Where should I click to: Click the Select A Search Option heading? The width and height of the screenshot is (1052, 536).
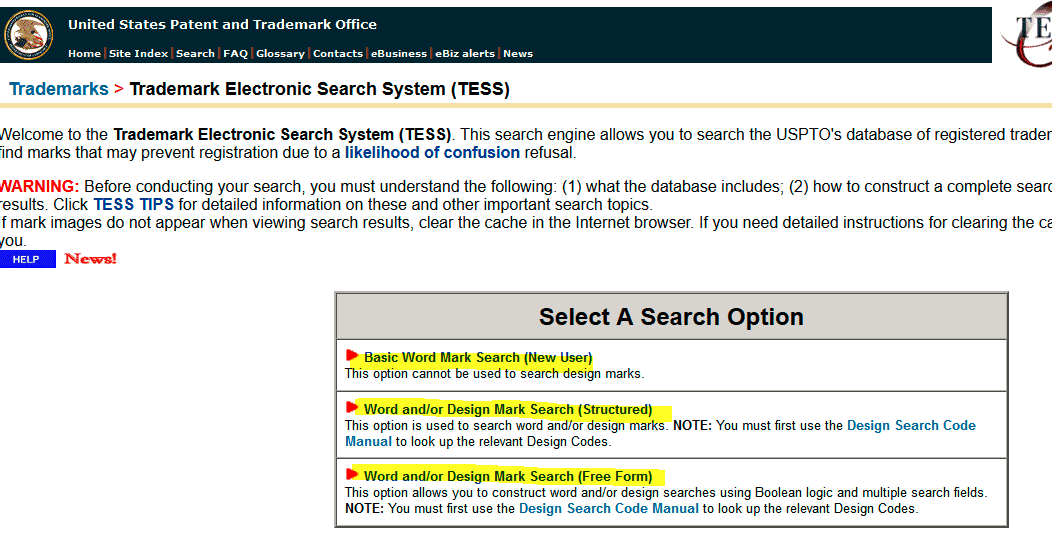pyautogui.click(x=671, y=317)
